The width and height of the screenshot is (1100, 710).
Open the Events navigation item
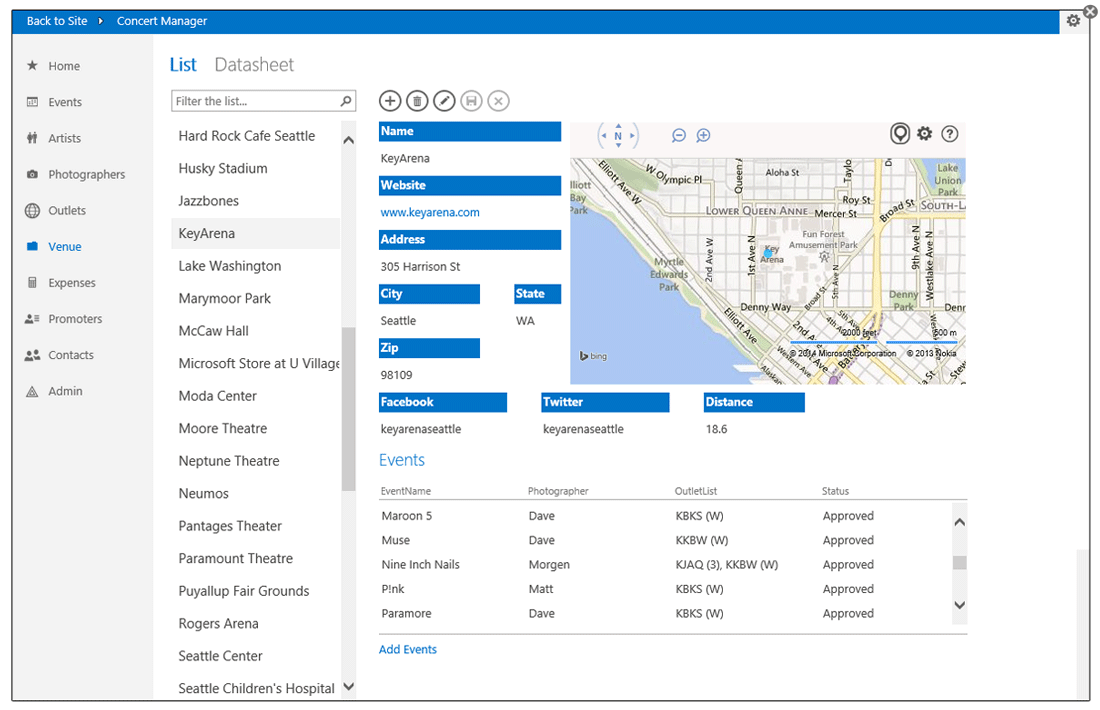tap(65, 102)
